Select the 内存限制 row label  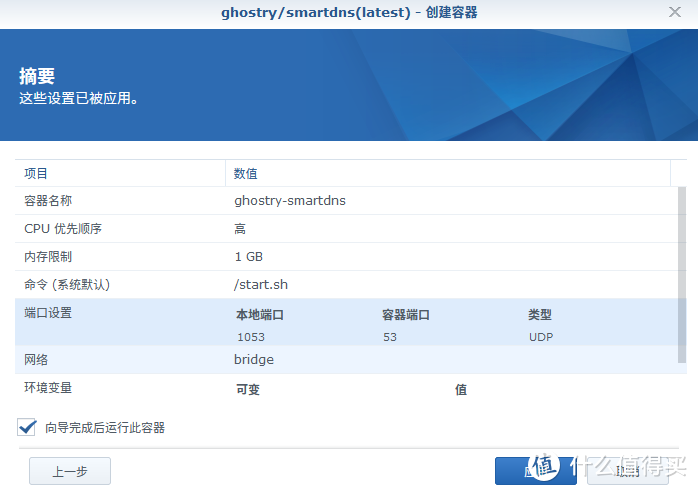coord(48,256)
